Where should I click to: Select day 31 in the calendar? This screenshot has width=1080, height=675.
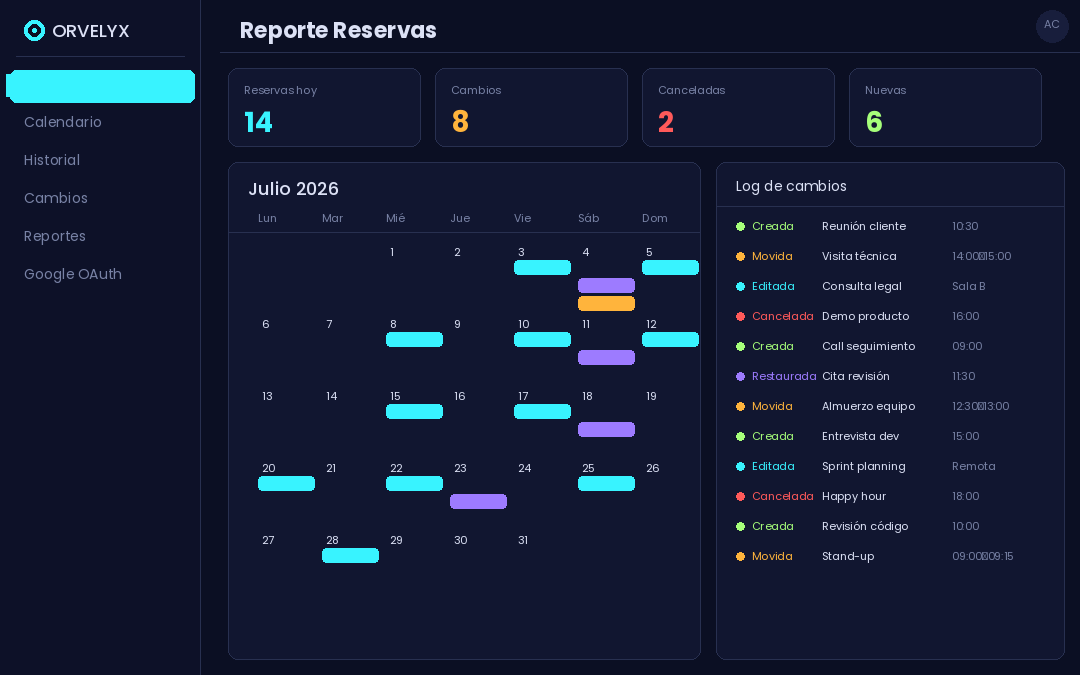523,540
